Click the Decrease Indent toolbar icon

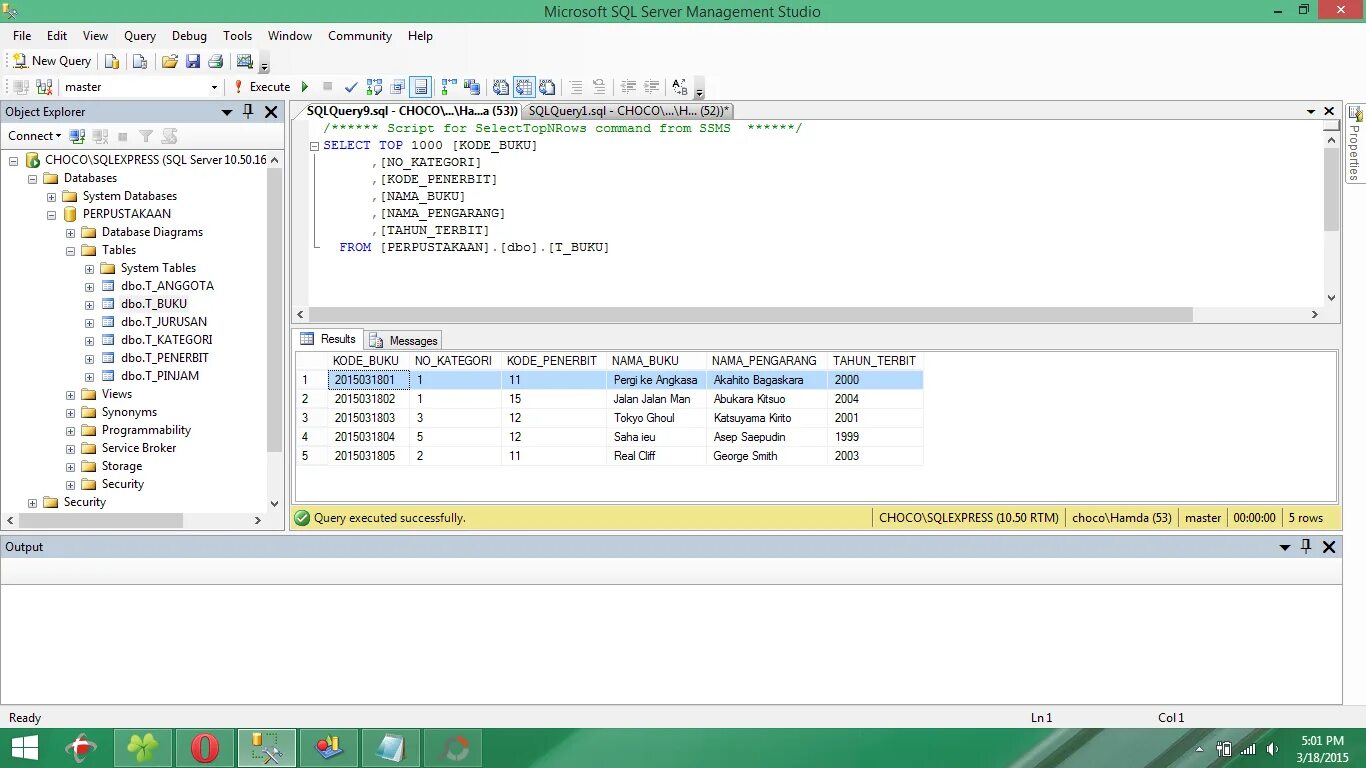[628, 87]
